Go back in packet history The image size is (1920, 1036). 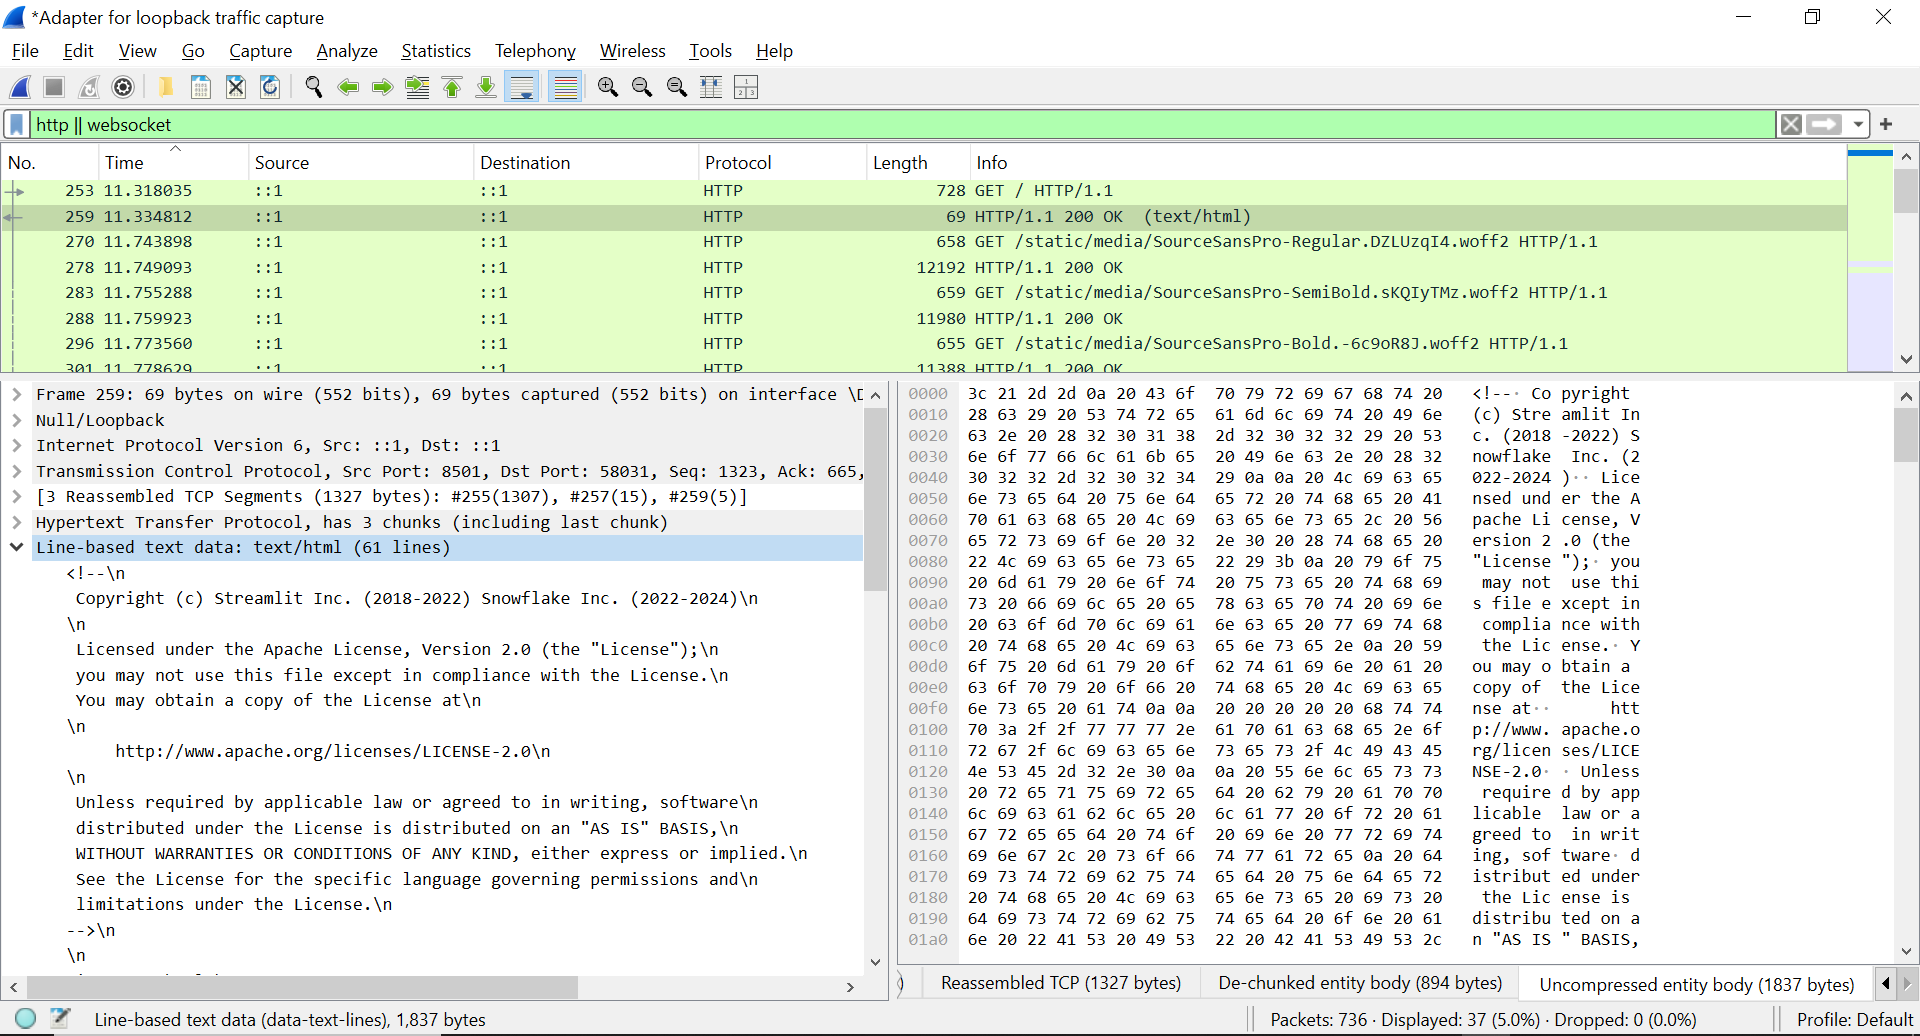pos(348,87)
